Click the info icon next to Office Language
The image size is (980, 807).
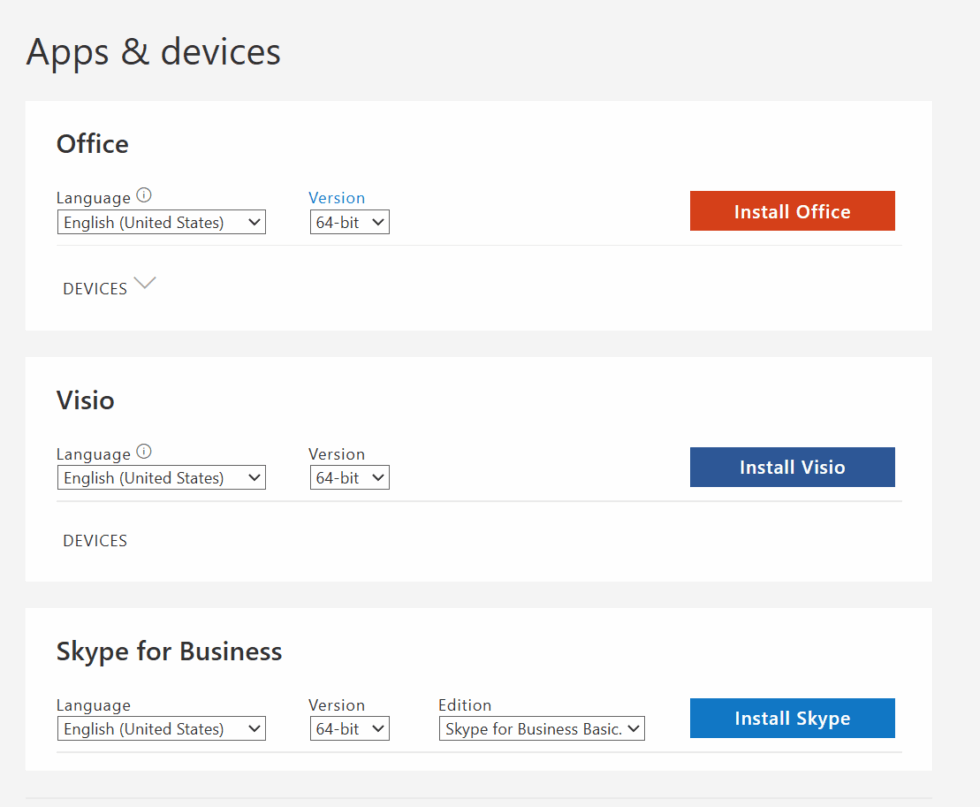coord(144,195)
